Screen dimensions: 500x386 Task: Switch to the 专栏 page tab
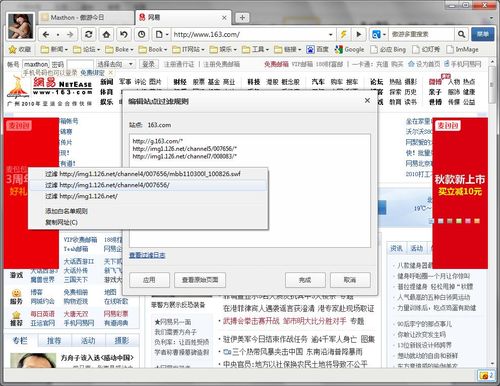pyautogui.click(x=20, y=341)
